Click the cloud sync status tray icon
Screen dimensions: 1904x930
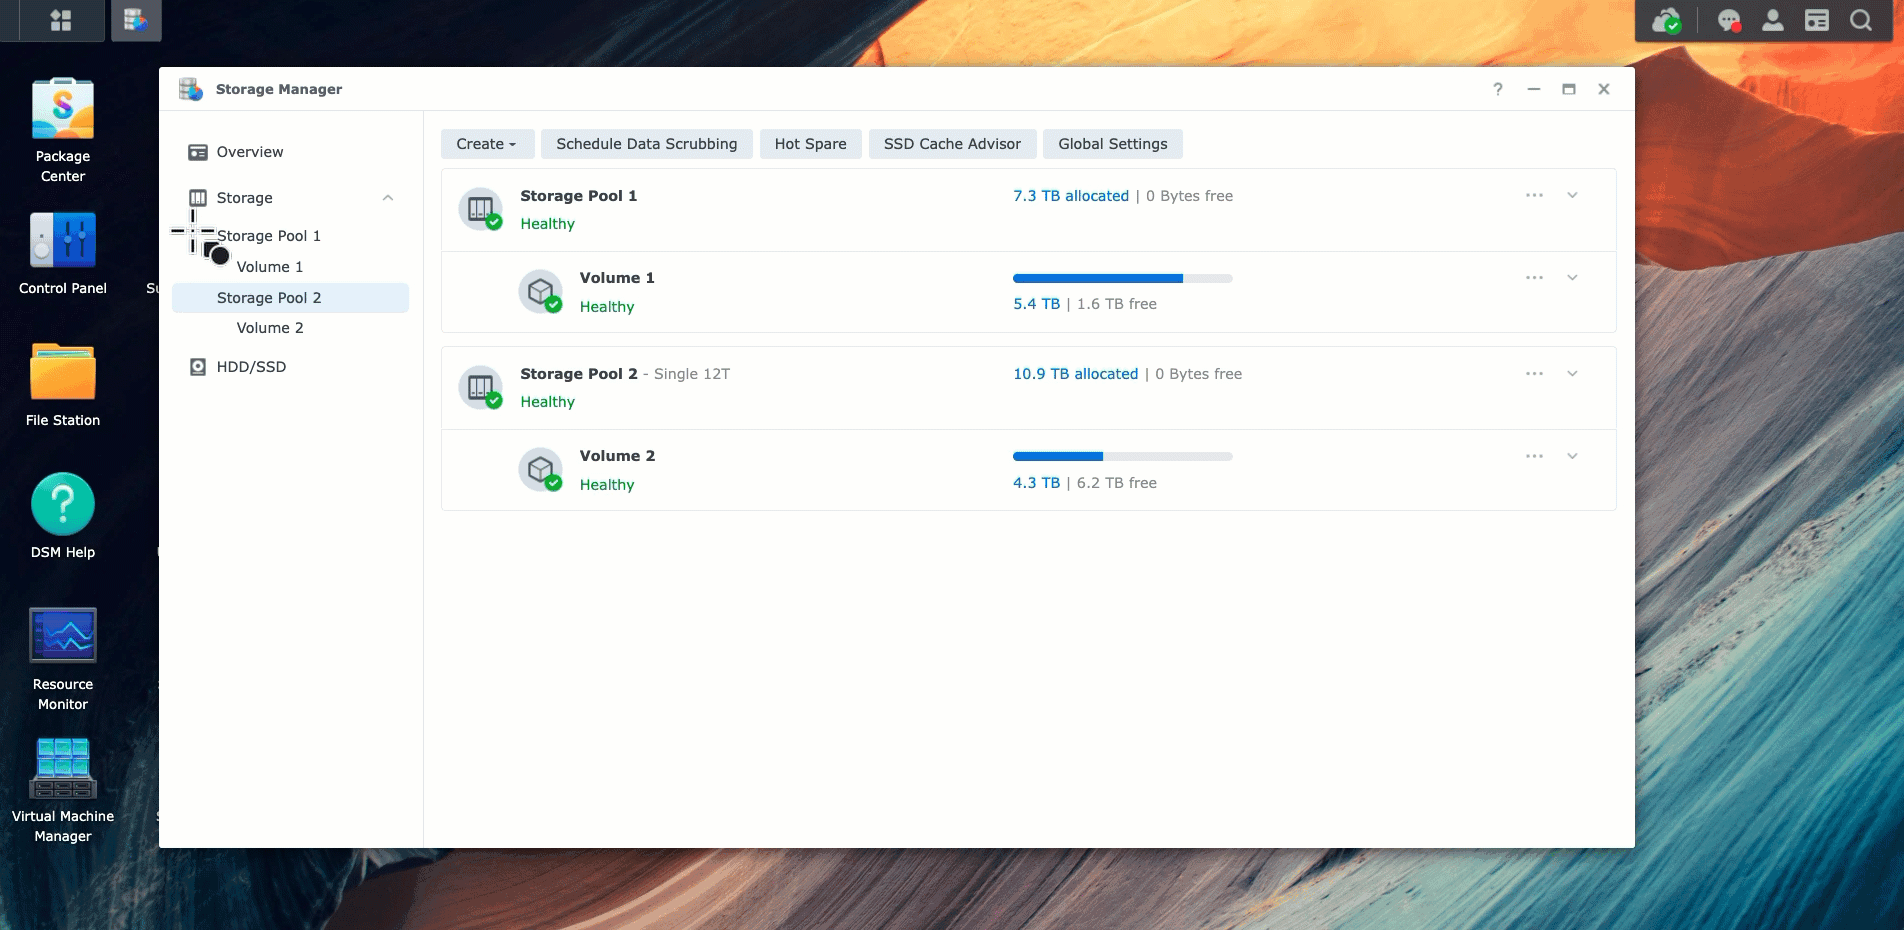tap(1666, 21)
